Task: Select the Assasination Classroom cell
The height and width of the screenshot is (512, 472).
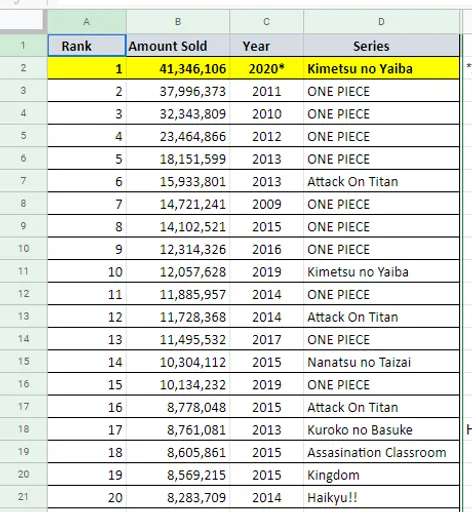Action: point(381,452)
